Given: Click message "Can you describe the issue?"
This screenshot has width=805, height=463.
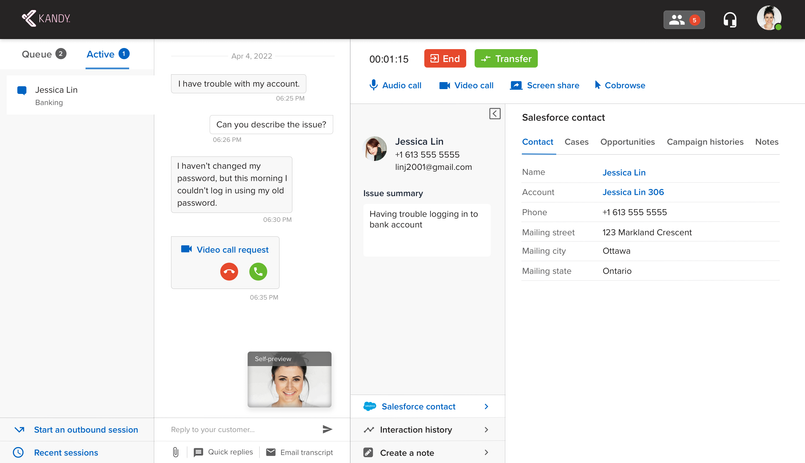Looking at the screenshot, I should 271,125.
